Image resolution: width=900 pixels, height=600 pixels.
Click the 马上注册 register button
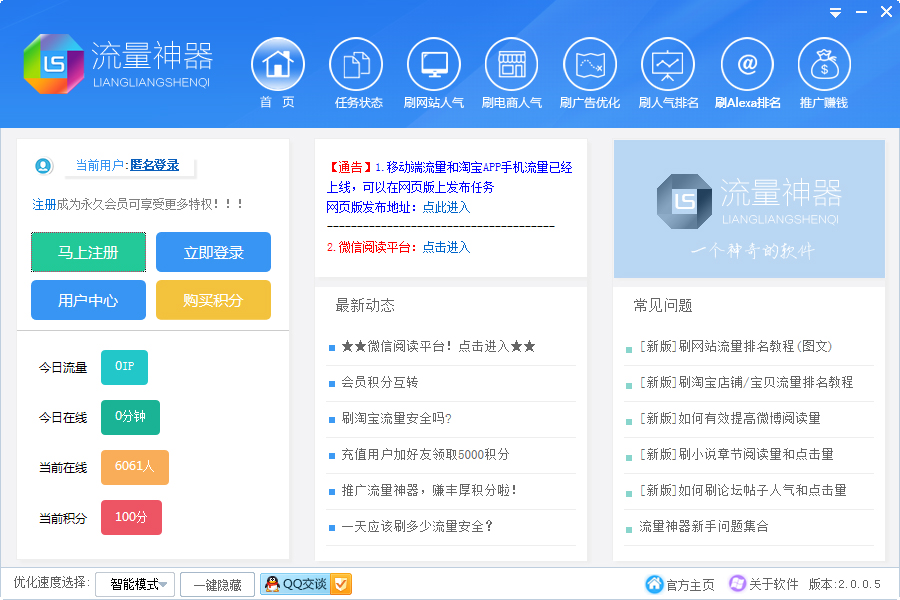(x=88, y=253)
